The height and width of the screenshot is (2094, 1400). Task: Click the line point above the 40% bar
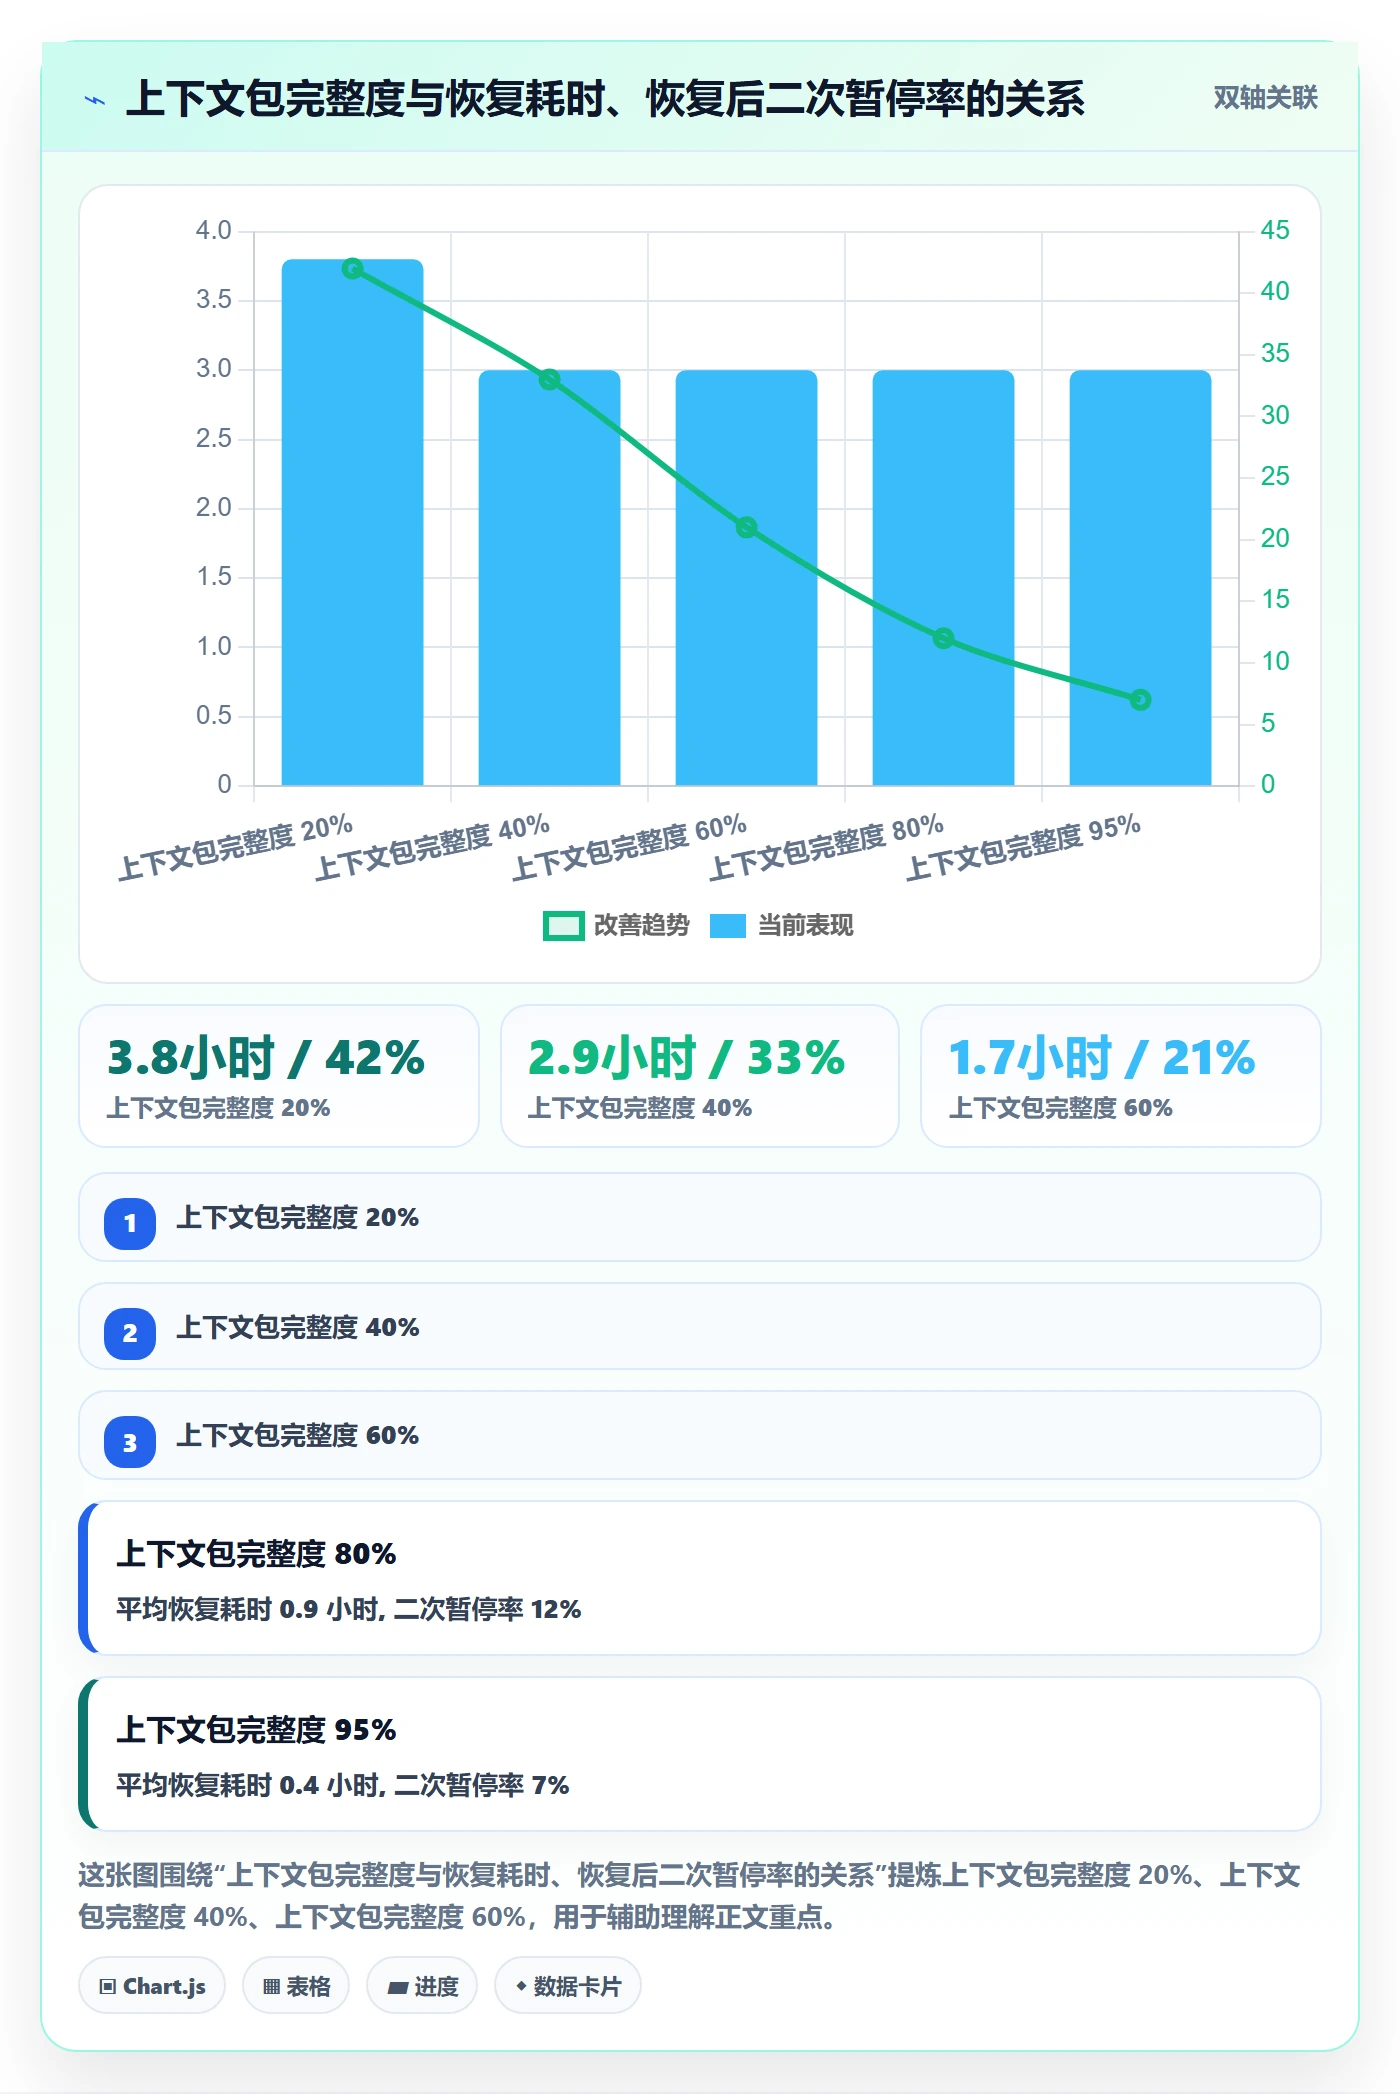pos(549,380)
